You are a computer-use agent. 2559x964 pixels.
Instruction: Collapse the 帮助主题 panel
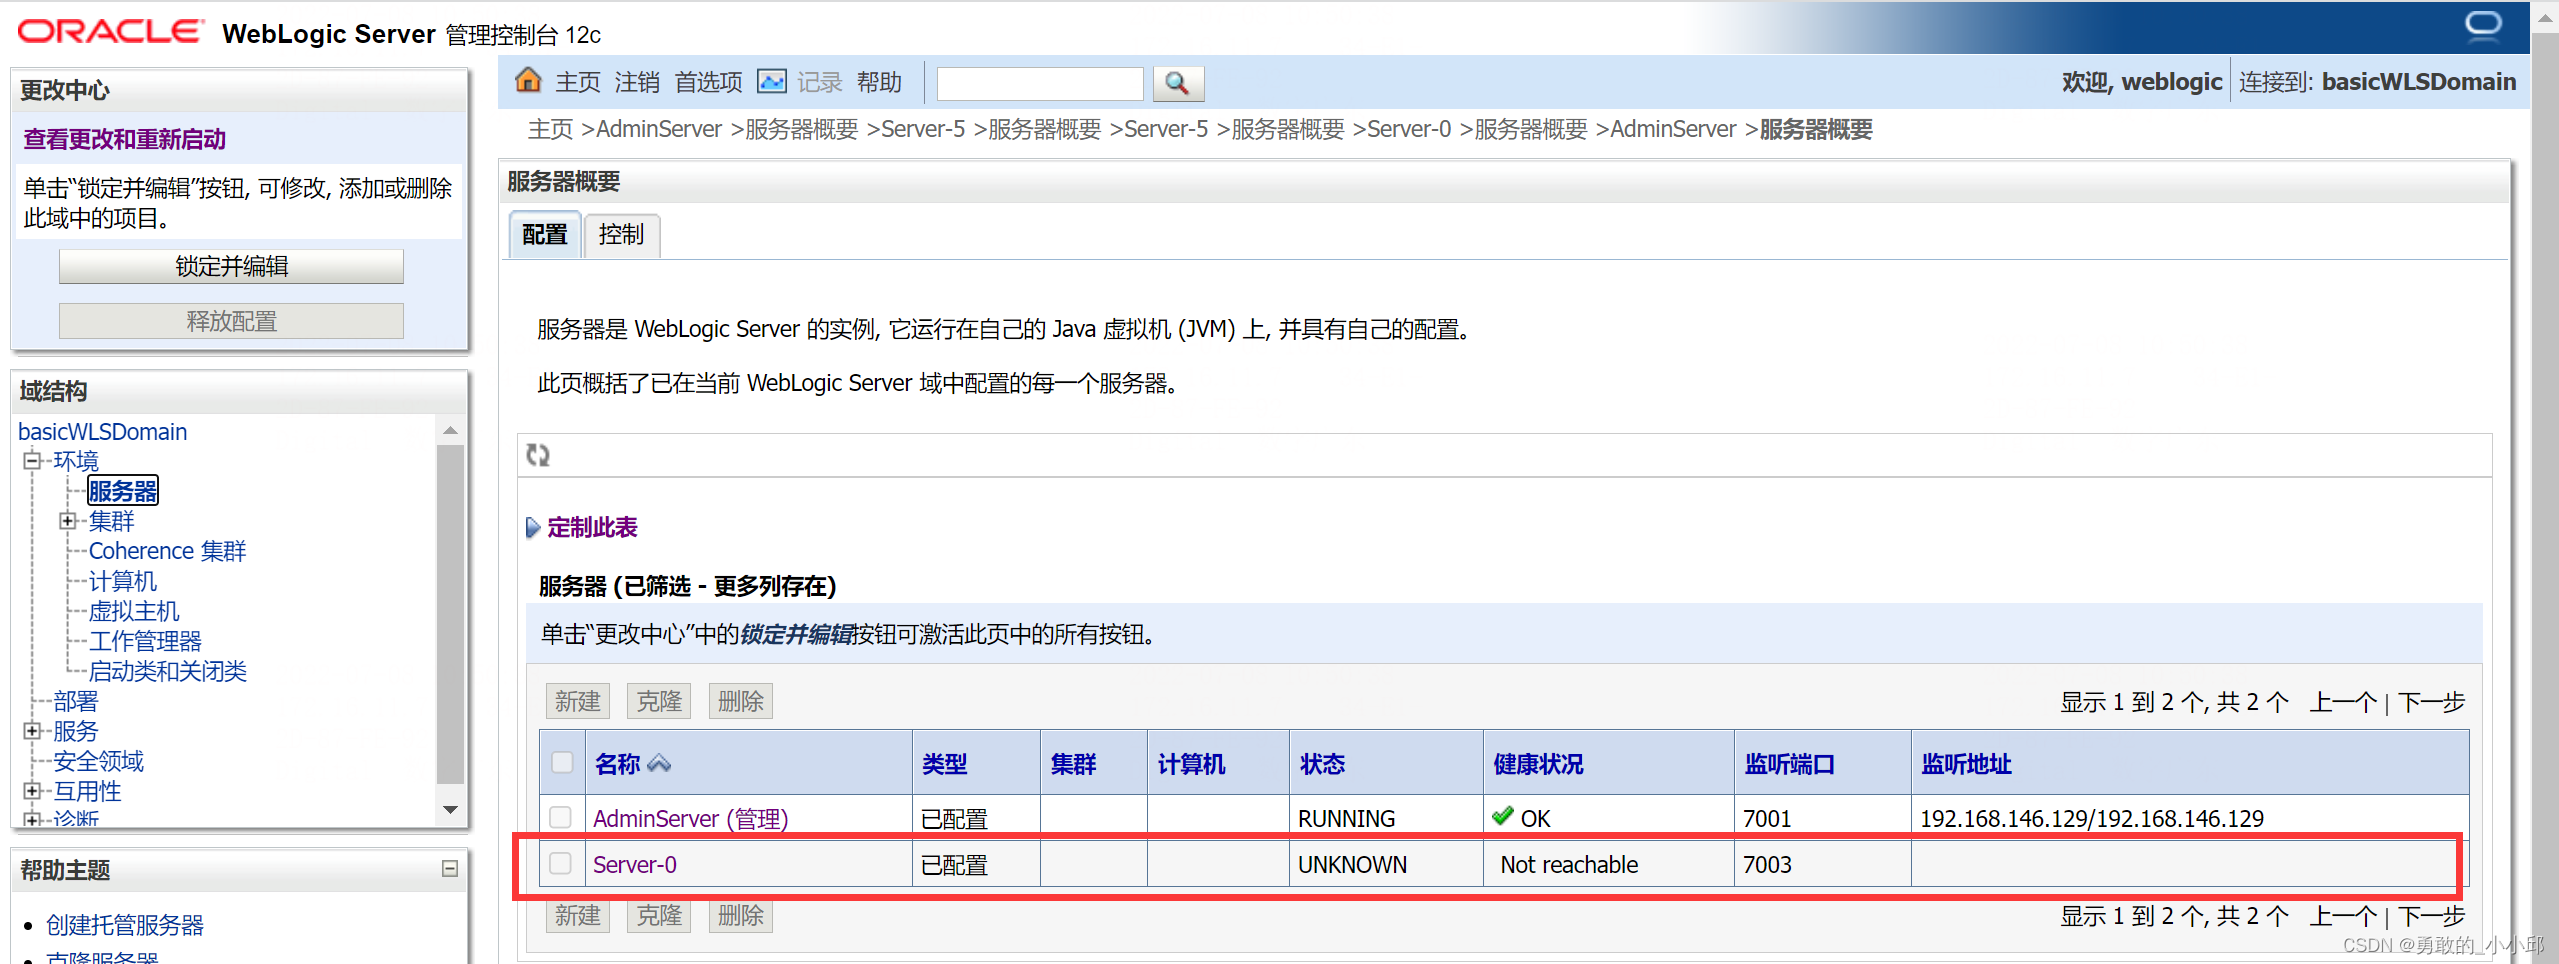tap(450, 869)
